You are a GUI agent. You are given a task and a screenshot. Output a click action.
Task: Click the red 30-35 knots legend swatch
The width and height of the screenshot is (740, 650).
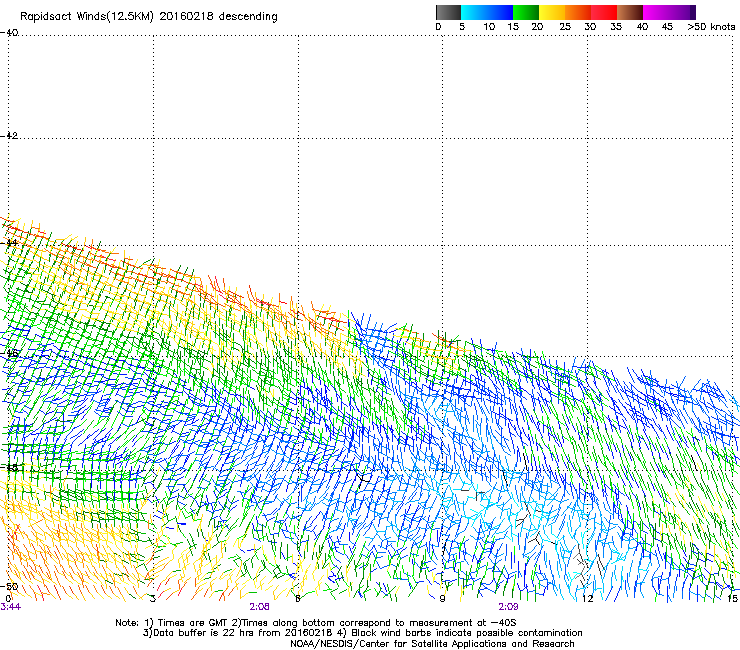click(604, 12)
